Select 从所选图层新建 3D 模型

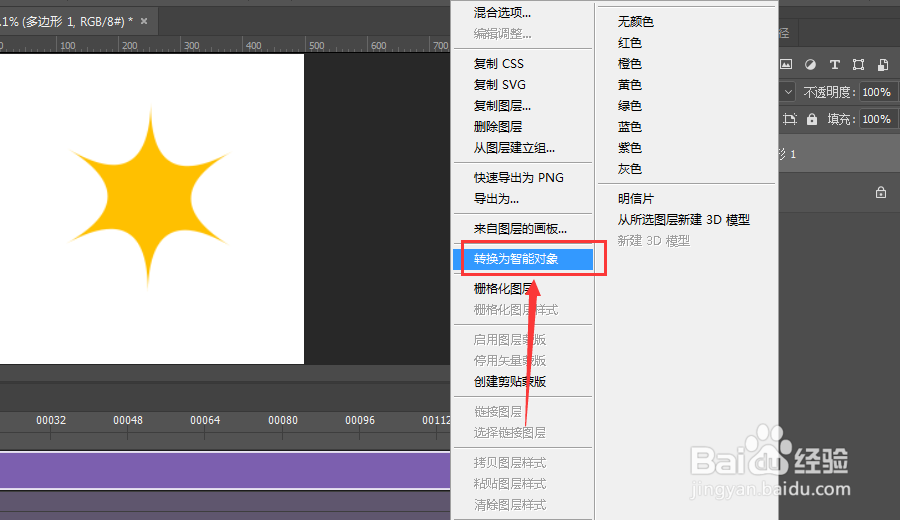point(686,220)
